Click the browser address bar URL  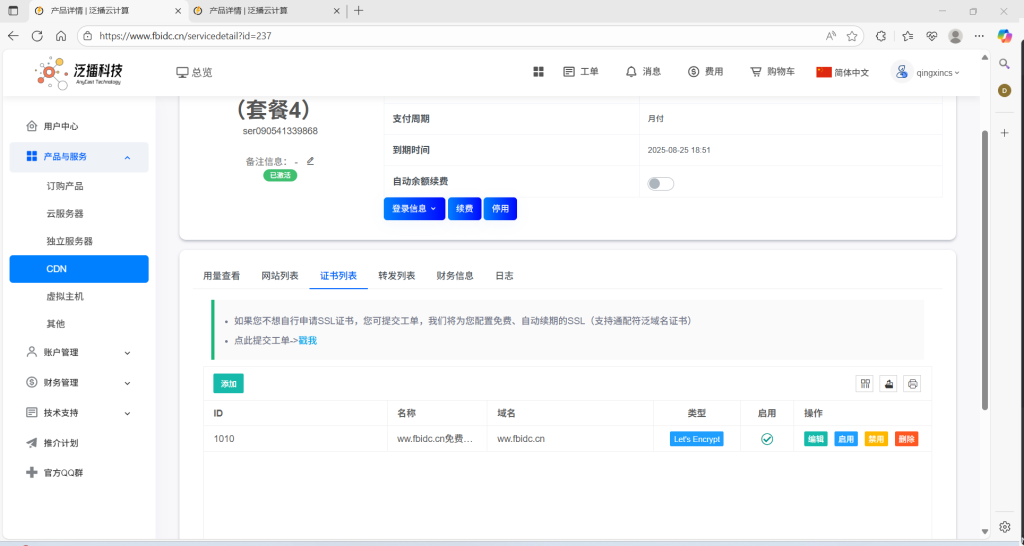tap(185, 36)
